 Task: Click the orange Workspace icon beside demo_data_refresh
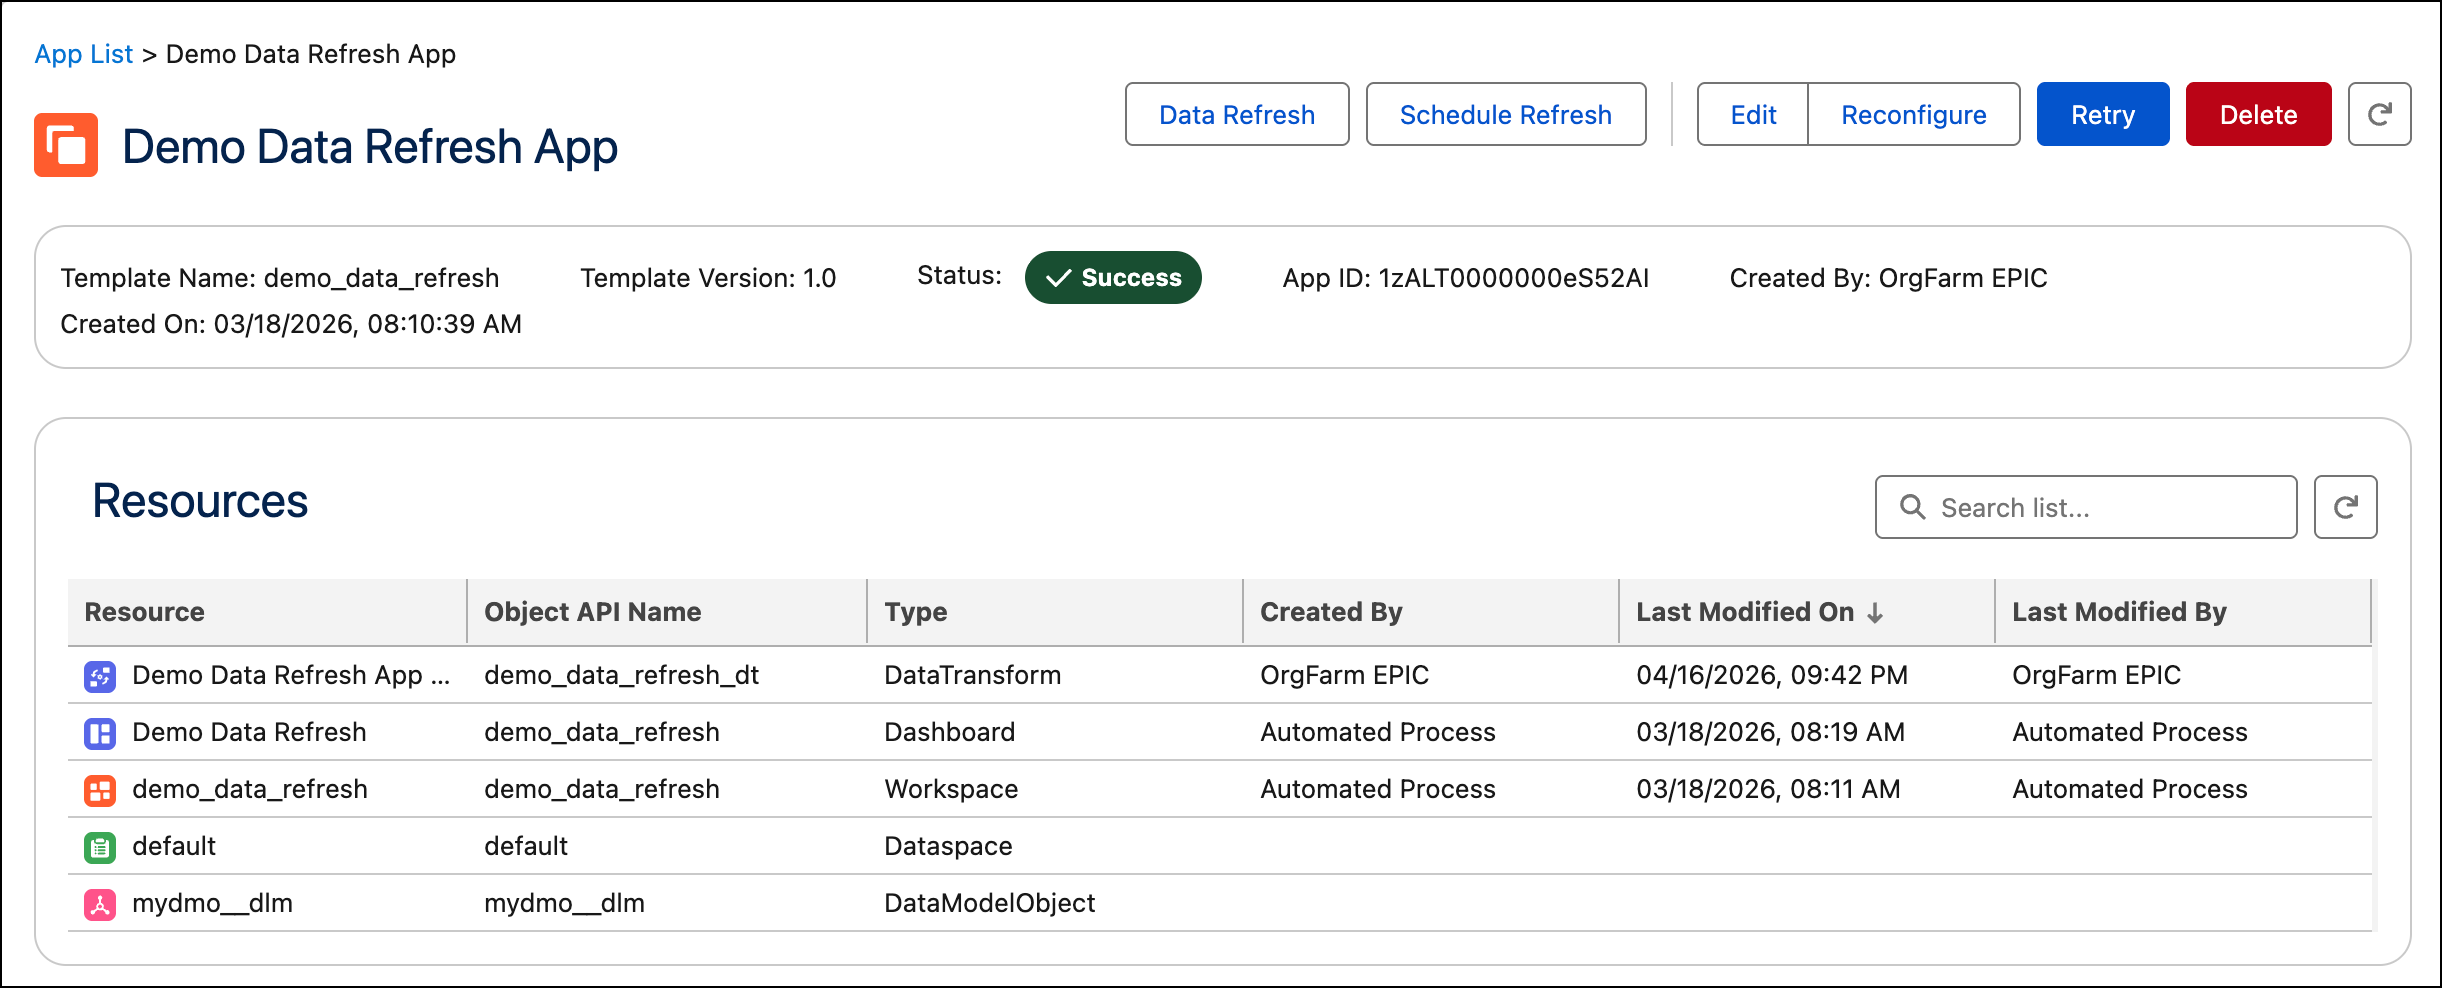(99, 791)
